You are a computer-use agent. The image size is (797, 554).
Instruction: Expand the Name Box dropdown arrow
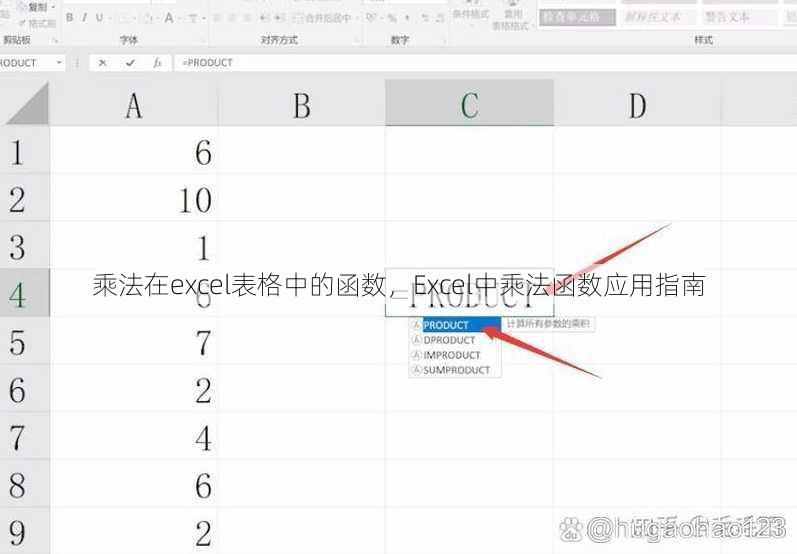click(59, 63)
